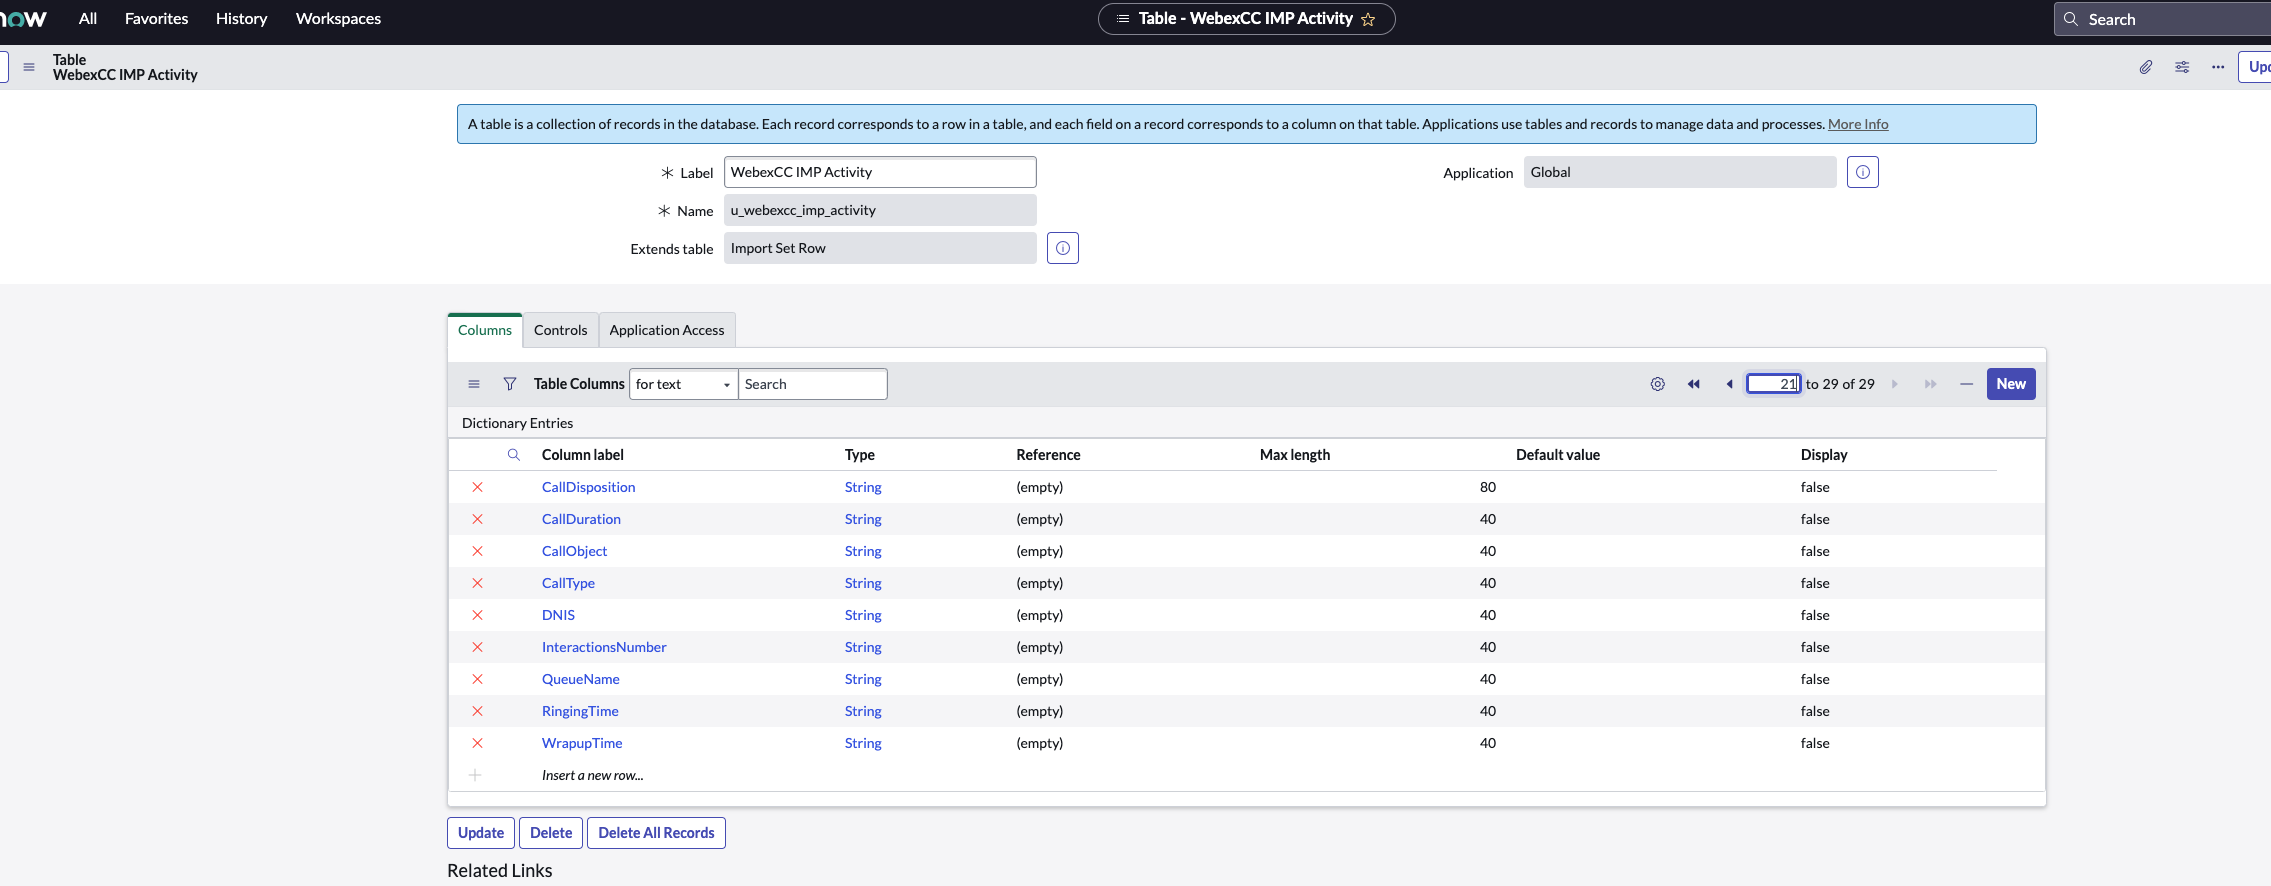Screen dimensions: 2271x886
Task: Click (empty) Reference in CallObject row
Action: click(x=1040, y=551)
